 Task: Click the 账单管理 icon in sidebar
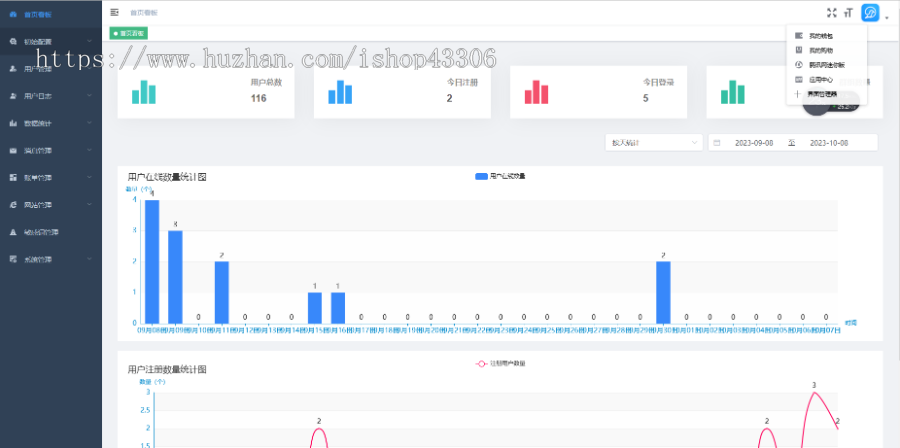[x=14, y=178]
